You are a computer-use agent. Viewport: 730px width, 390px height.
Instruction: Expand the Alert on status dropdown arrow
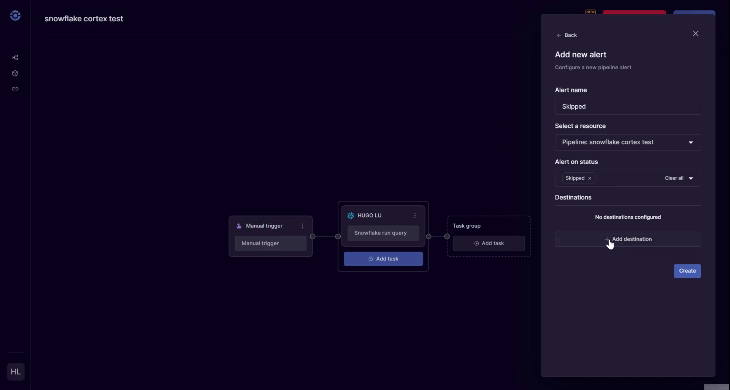(x=691, y=178)
